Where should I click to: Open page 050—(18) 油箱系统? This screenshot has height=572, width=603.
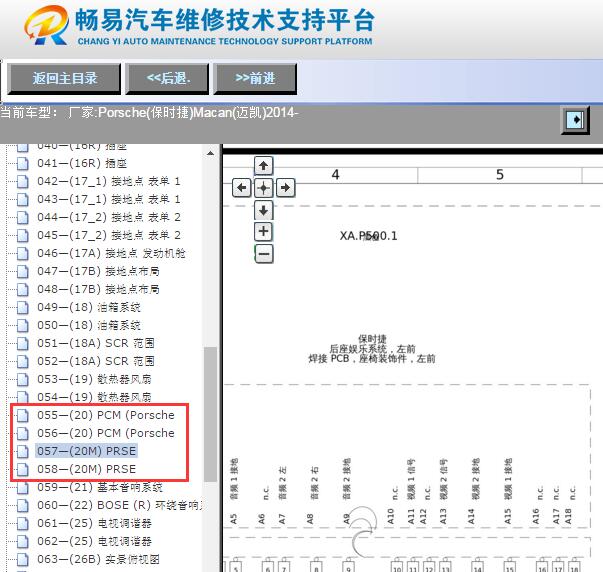tap(89, 325)
